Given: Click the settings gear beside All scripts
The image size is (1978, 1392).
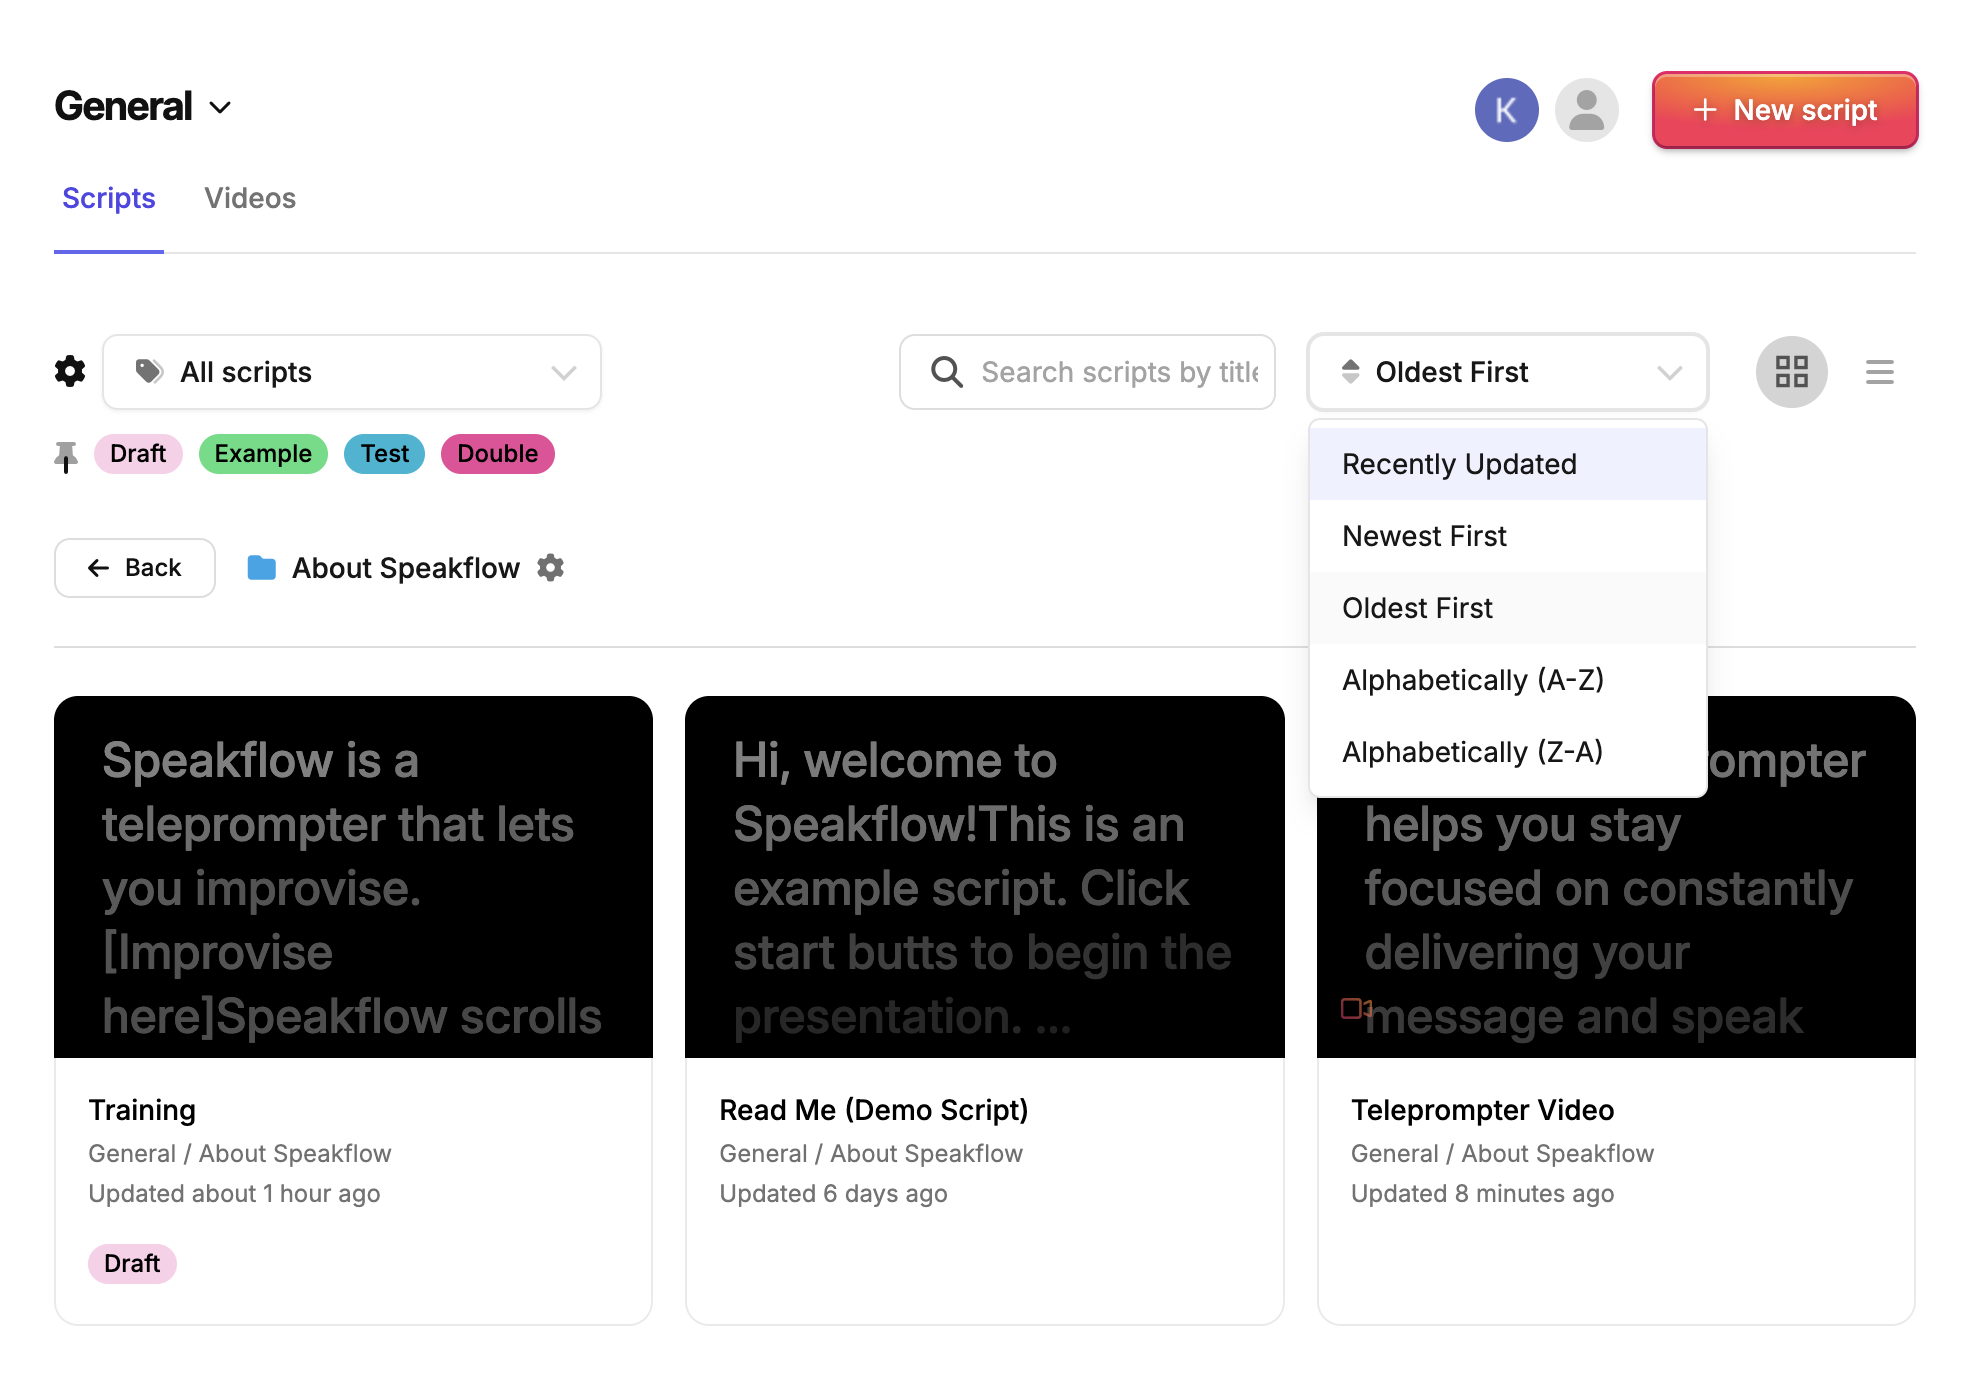Looking at the screenshot, I should click(x=70, y=372).
